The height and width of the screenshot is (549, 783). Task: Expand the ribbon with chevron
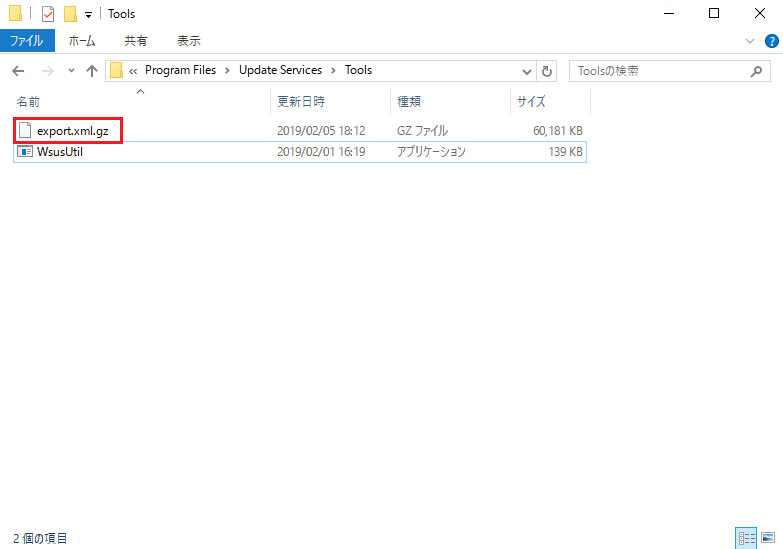point(751,41)
